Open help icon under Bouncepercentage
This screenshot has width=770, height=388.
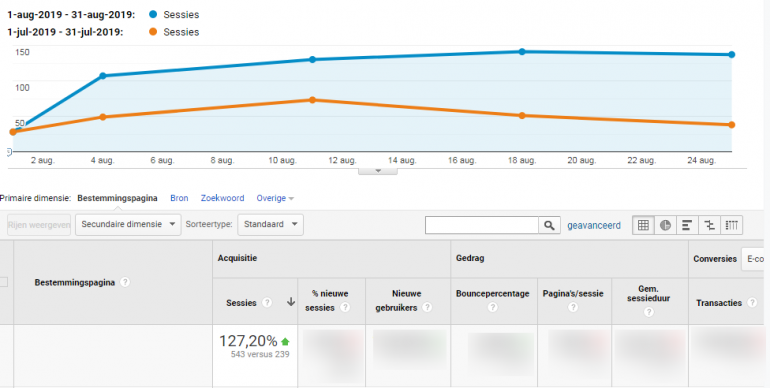click(x=493, y=307)
